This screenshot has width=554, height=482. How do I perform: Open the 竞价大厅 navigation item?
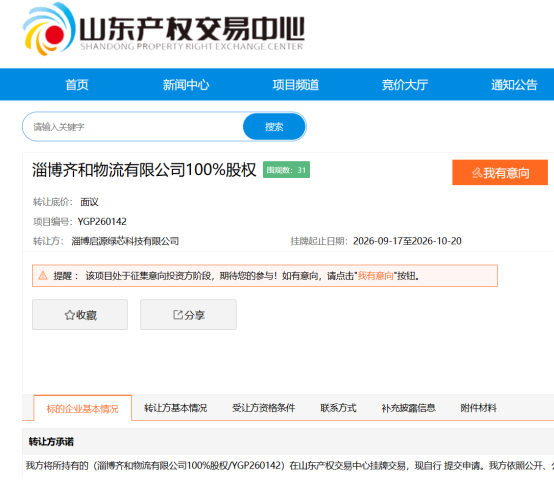coord(405,85)
